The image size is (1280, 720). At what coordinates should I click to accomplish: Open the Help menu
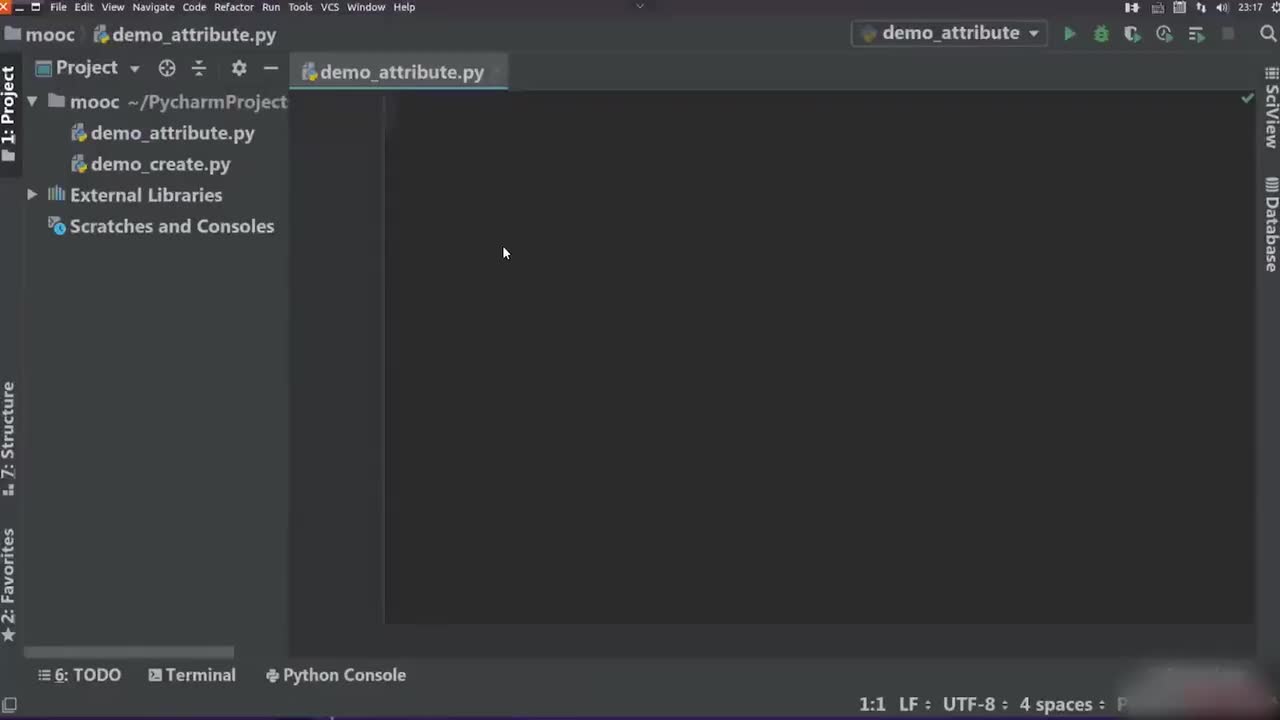pyautogui.click(x=404, y=7)
